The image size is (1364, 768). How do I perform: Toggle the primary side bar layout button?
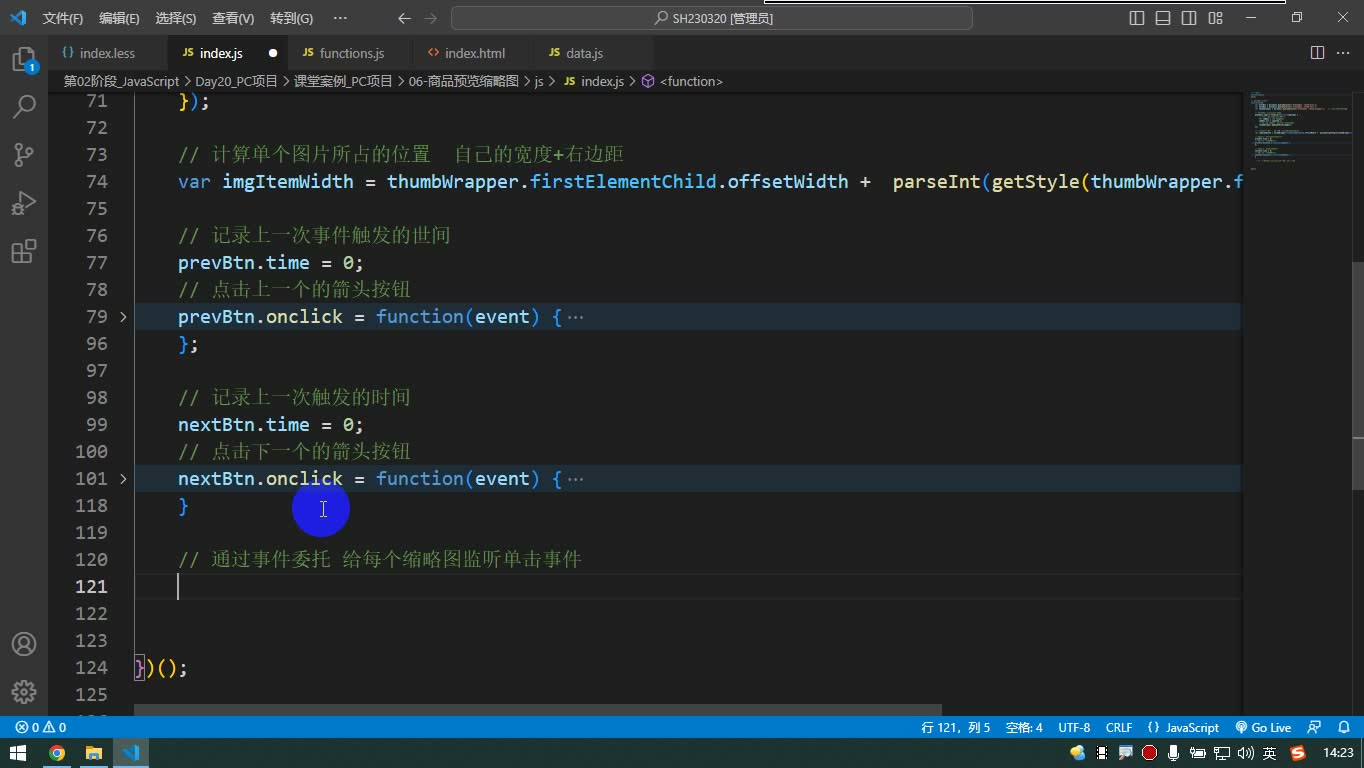click(x=1137, y=18)
